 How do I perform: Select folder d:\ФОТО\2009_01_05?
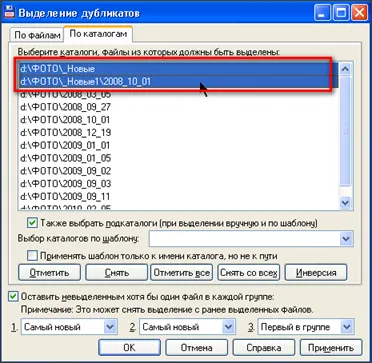tap(179, 158)
